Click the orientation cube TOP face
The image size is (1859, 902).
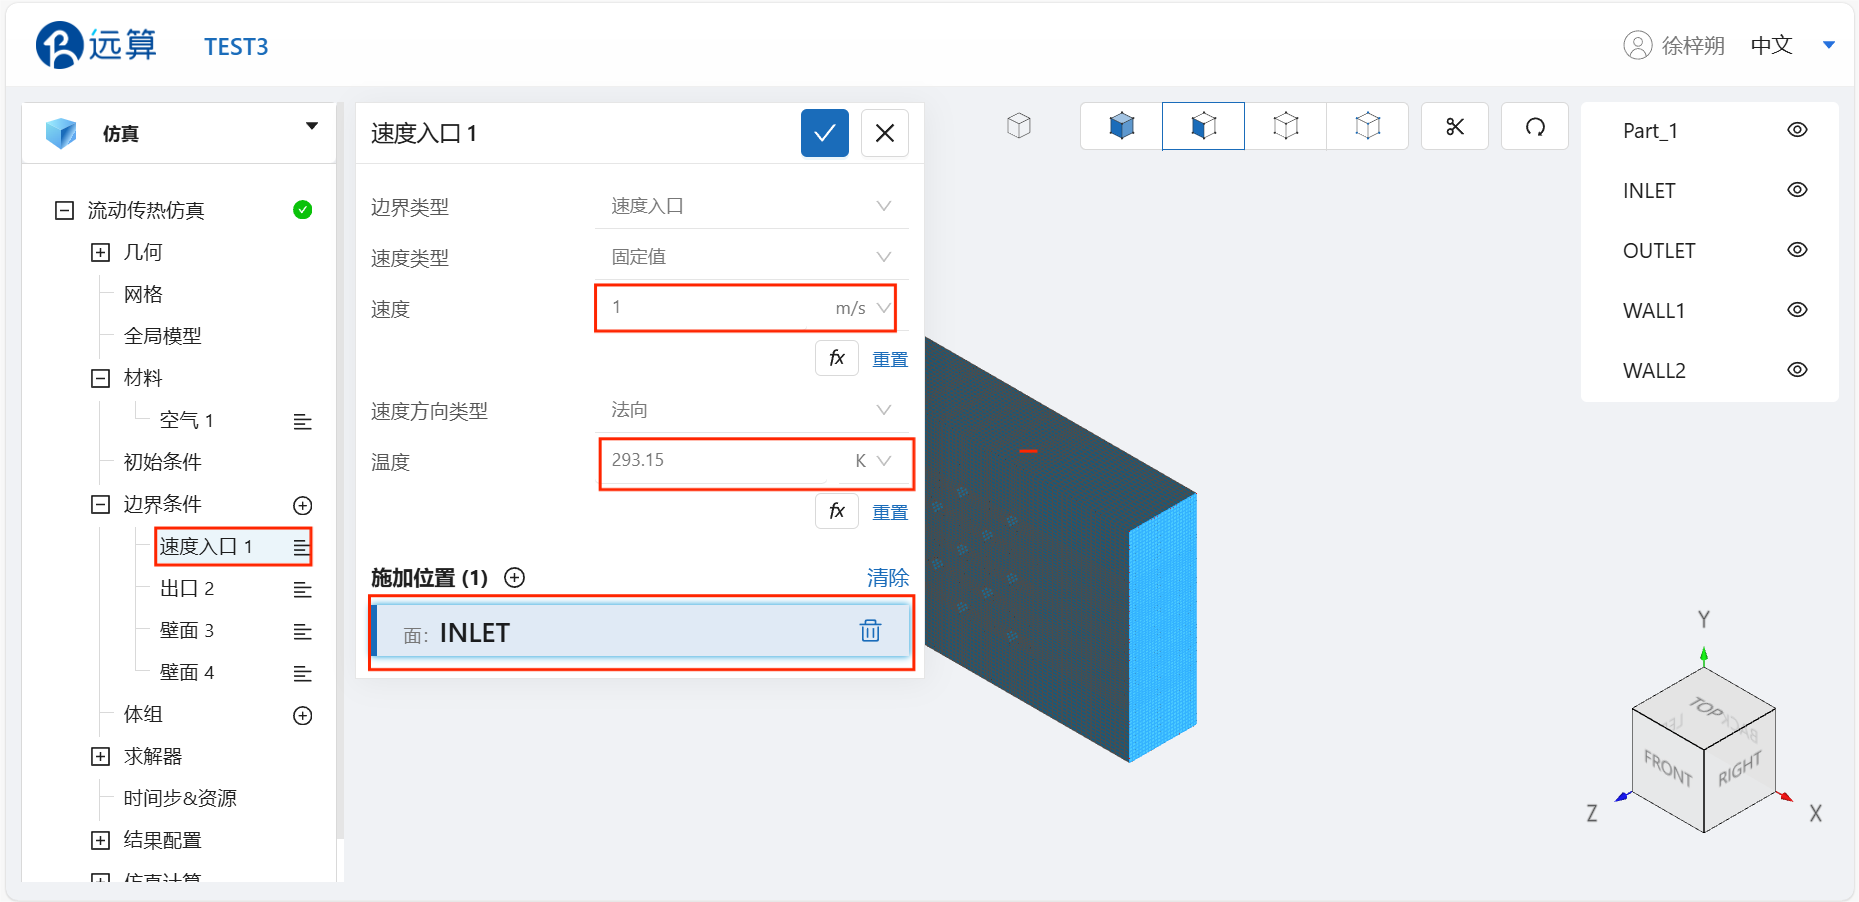pos(1706,707)
